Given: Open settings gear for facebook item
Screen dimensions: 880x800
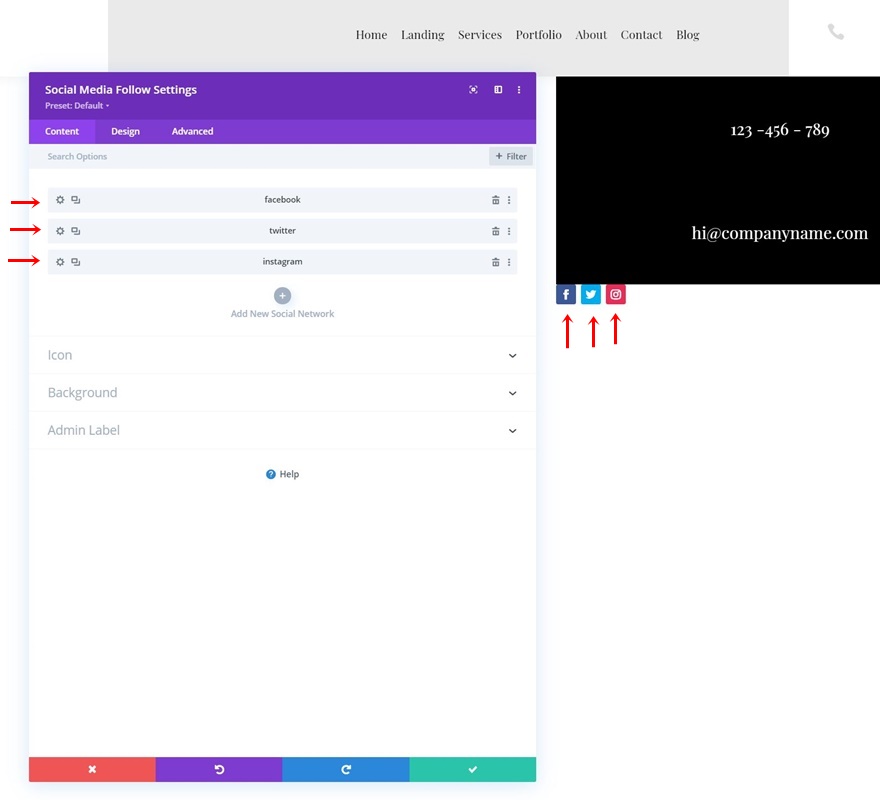Looking at the screenshot, I should tap(60, 200).
